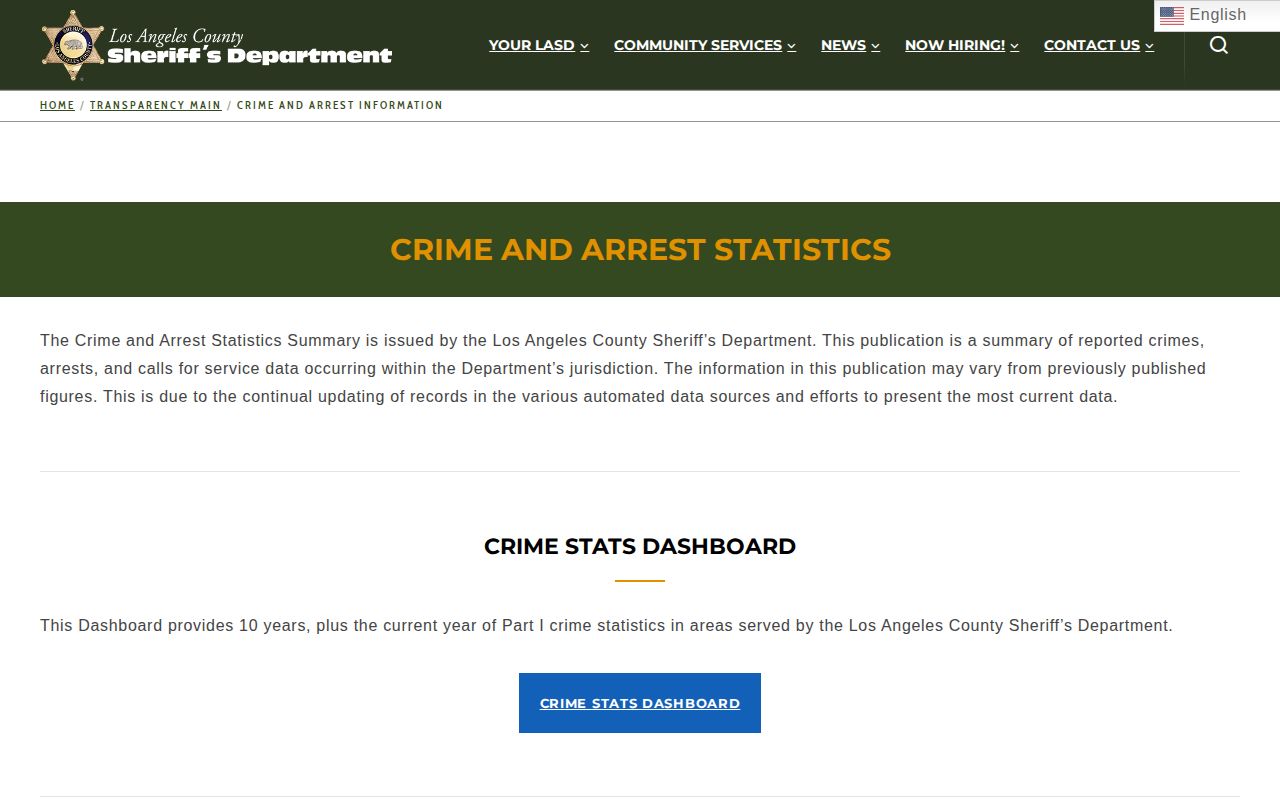Expand chevron next to COMMUNITY SERVICES
The height and width of the screenshot is (800, 1280).
pyautogui.click(x=791, y=46)
